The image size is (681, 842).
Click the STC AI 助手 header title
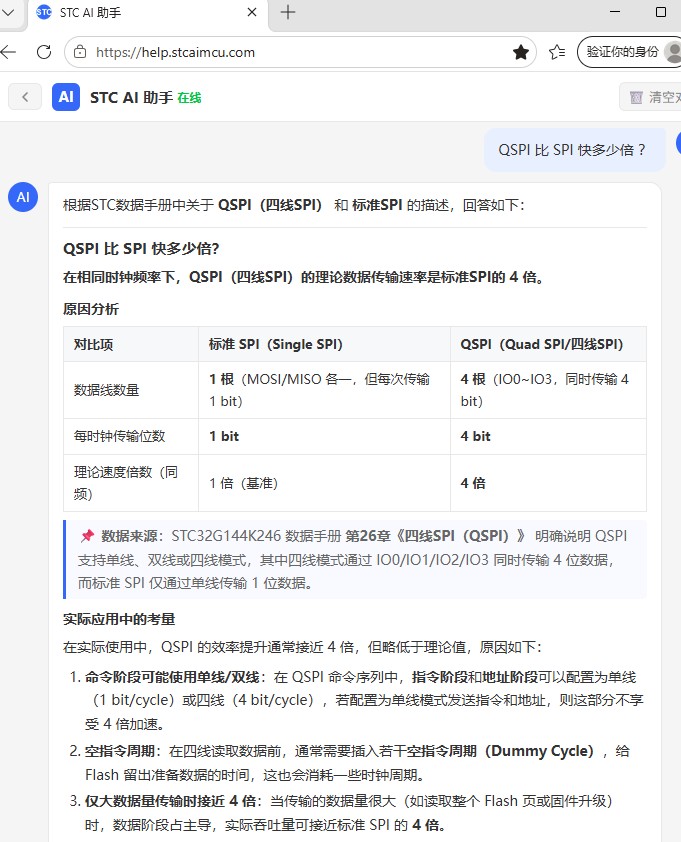[131, 98]
